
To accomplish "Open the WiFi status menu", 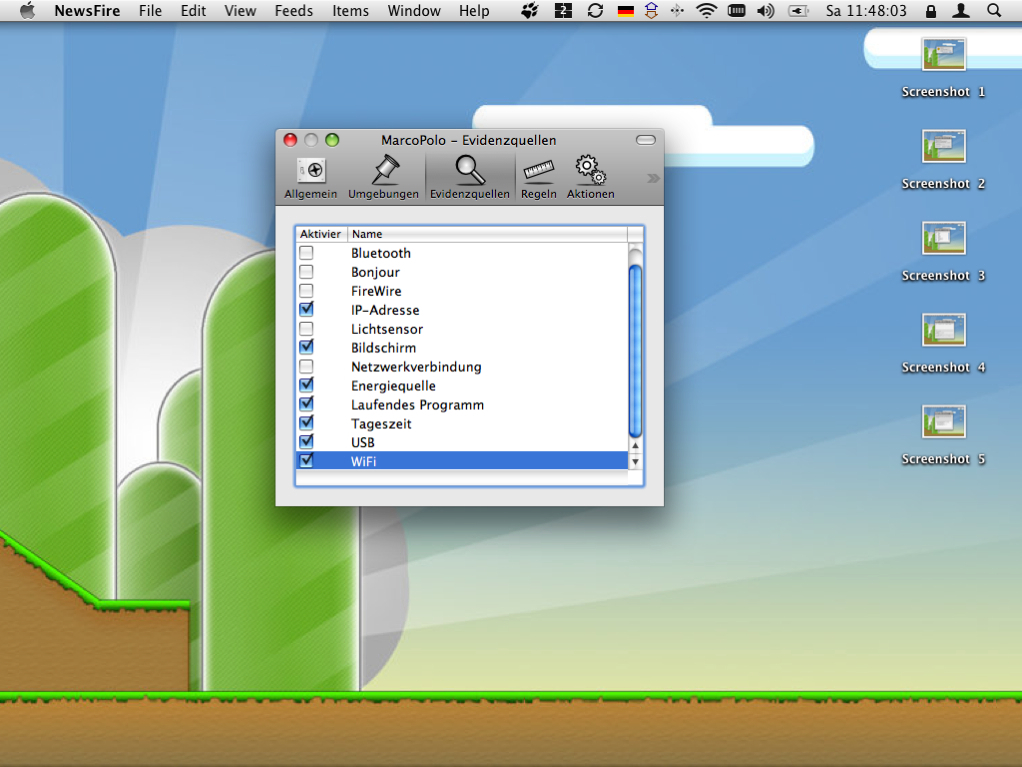I will click(x=706, y=10).
